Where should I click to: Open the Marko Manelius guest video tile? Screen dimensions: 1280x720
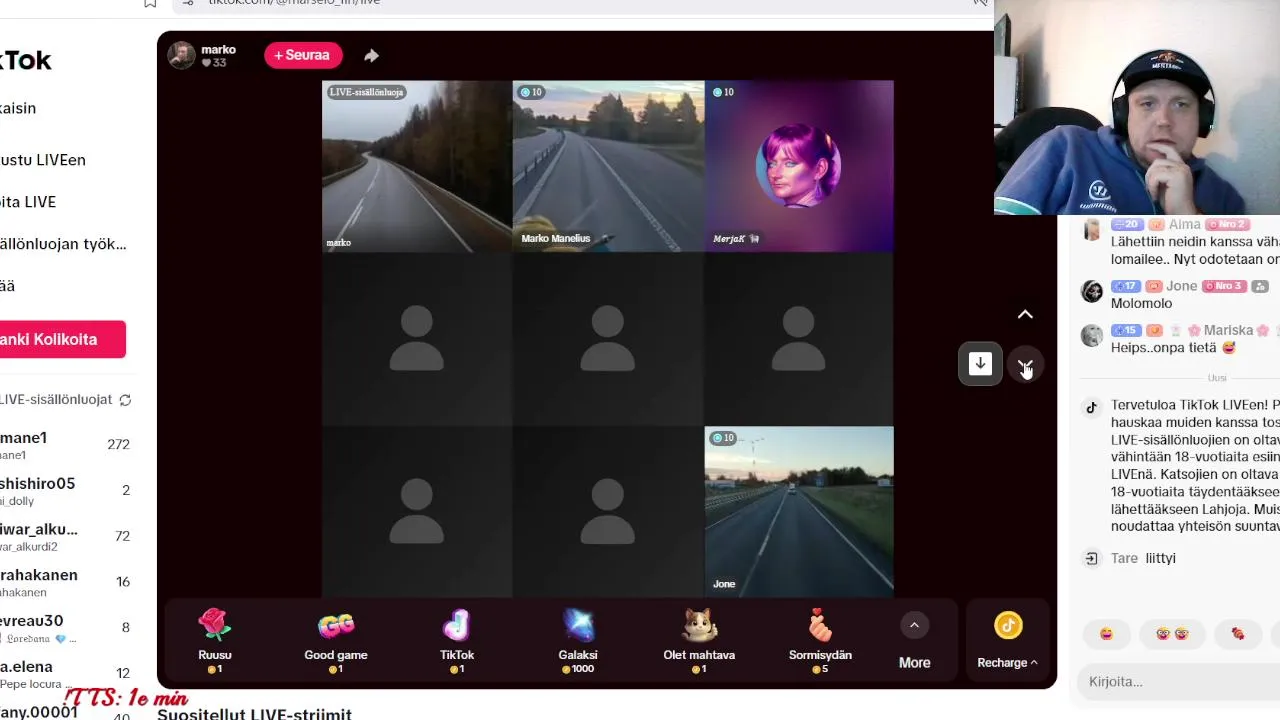(x=608, y=166)
